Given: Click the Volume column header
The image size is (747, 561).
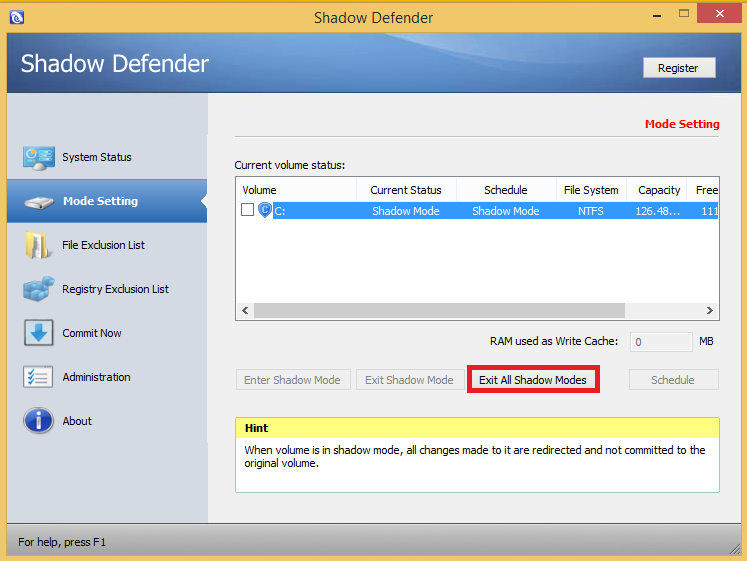Looking at the screenshot, I should pyautogui.click(x=296, y=190).
